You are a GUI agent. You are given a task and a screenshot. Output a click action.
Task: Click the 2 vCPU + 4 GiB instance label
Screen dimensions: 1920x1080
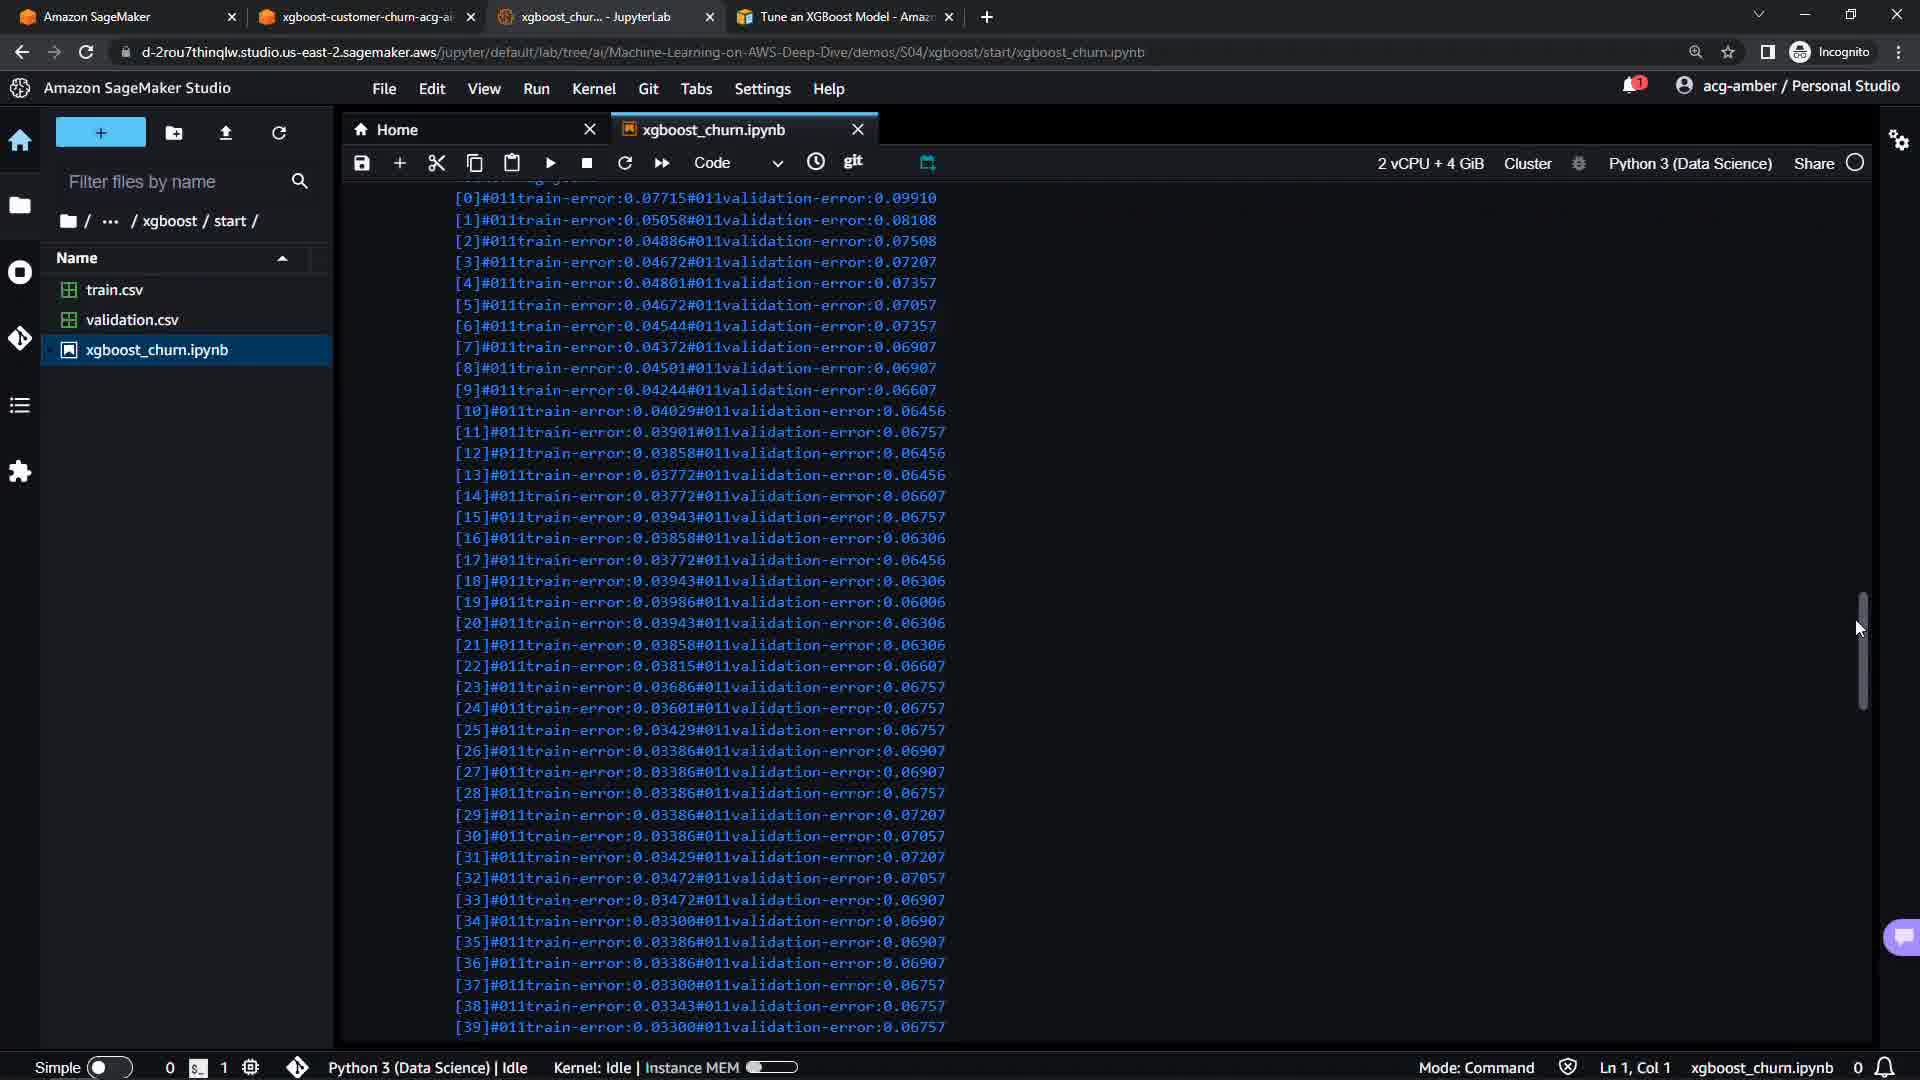click(x=1430, y=163)
